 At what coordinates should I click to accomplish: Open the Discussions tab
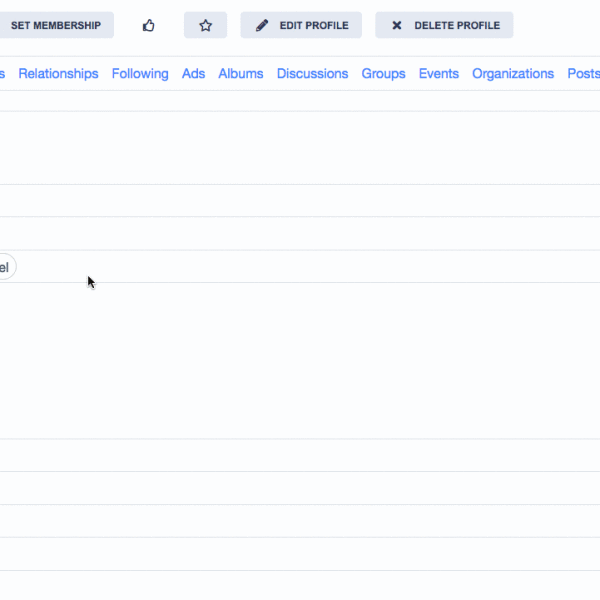[312, 74]
